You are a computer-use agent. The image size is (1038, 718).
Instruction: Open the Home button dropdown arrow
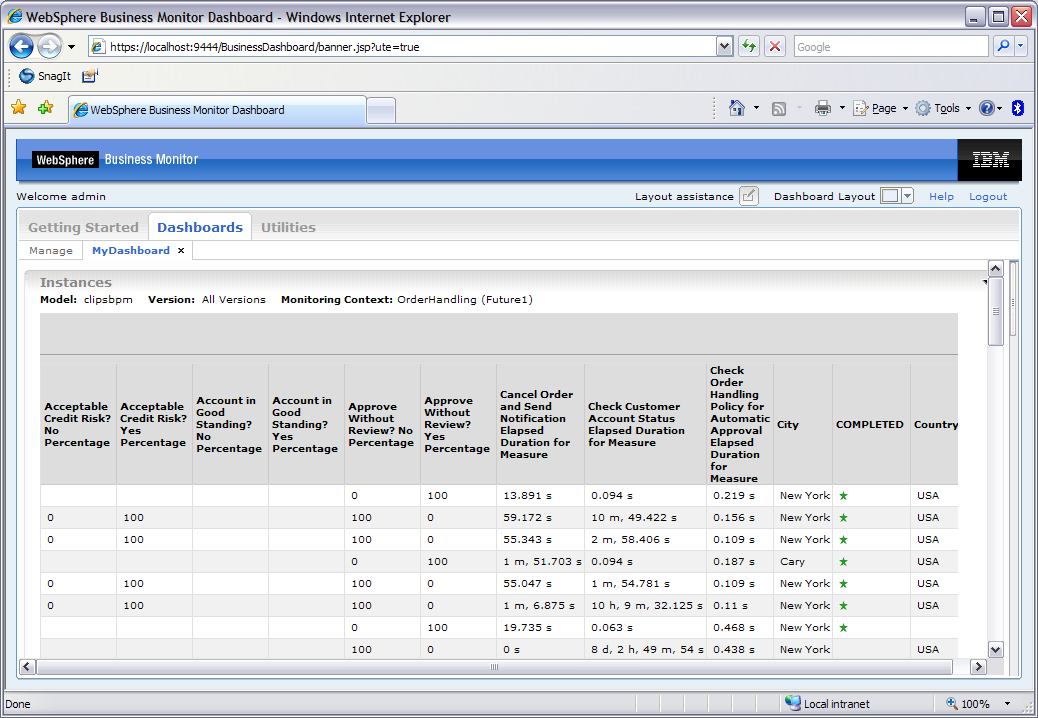point(756,108)
